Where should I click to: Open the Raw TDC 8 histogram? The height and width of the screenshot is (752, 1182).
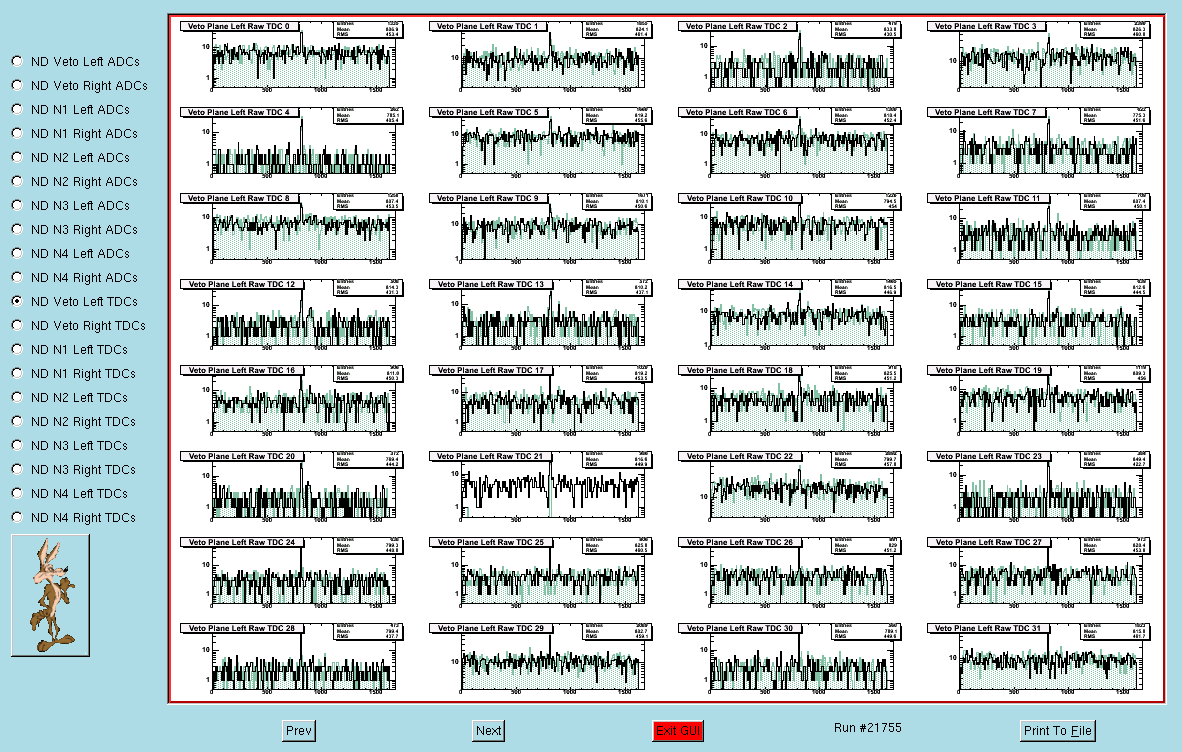pos(292,231)
